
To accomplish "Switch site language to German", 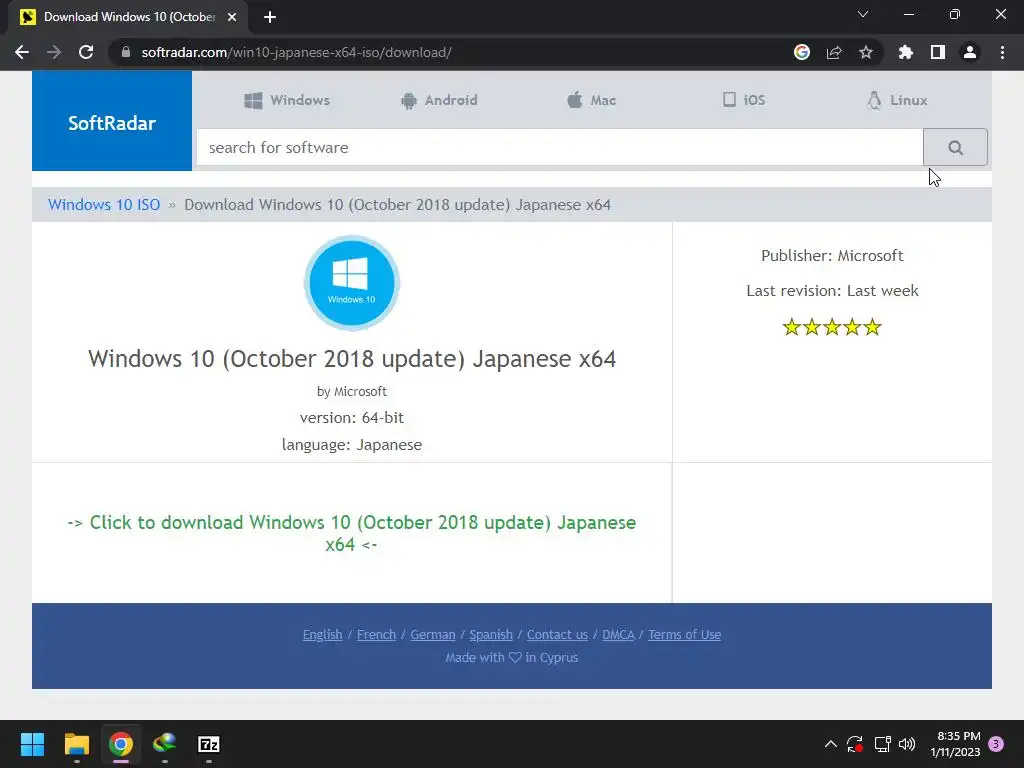I will click(432, 634).
